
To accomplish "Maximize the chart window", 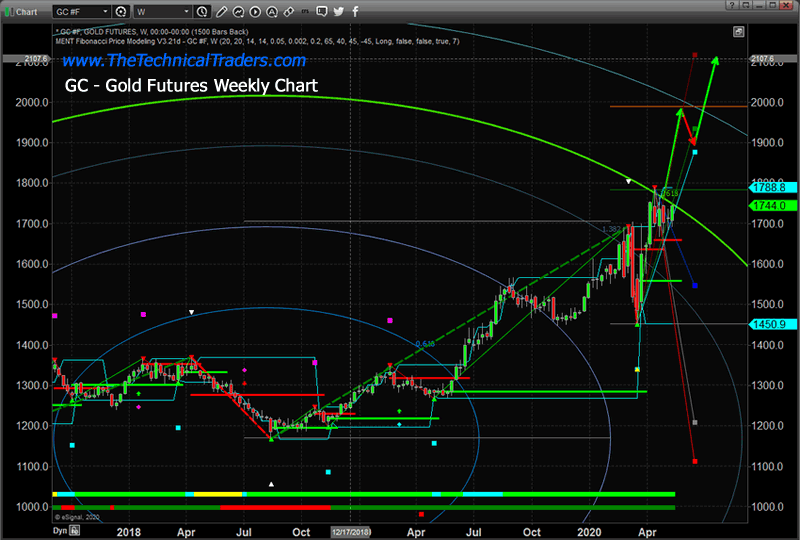I will point(772,5).
